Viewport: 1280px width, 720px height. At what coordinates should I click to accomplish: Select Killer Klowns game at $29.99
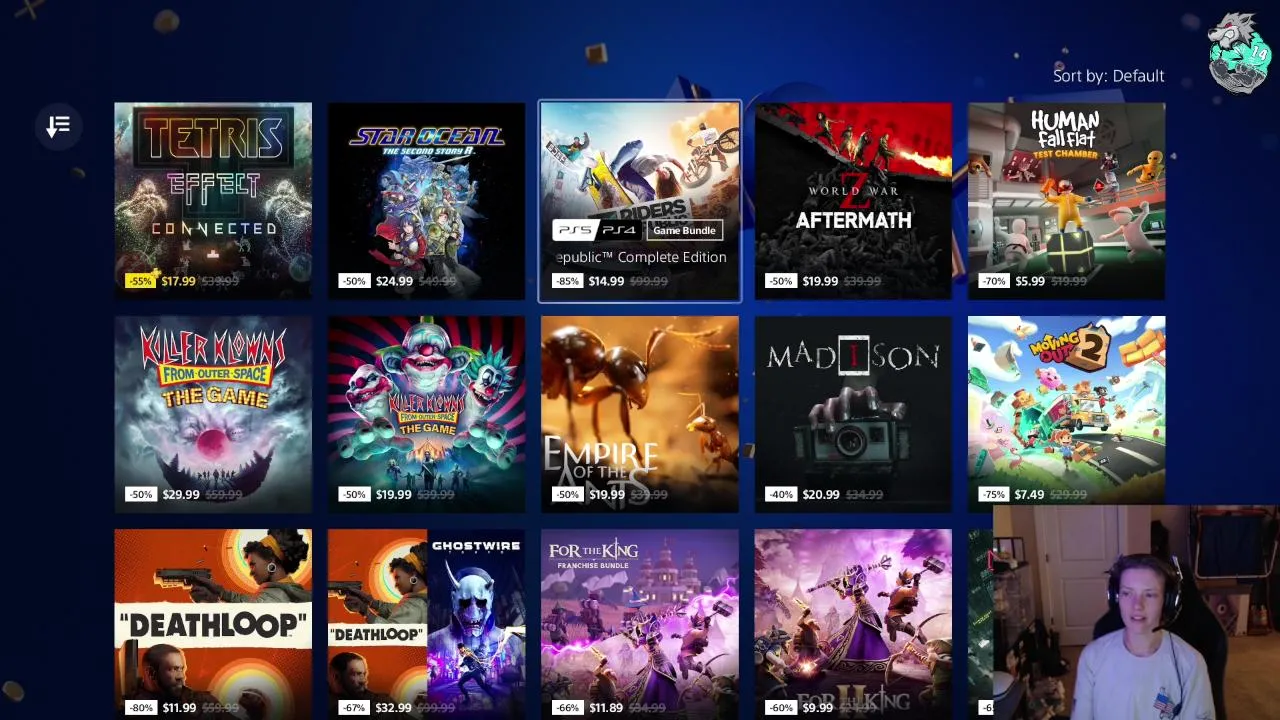click(x=213, y=414)
